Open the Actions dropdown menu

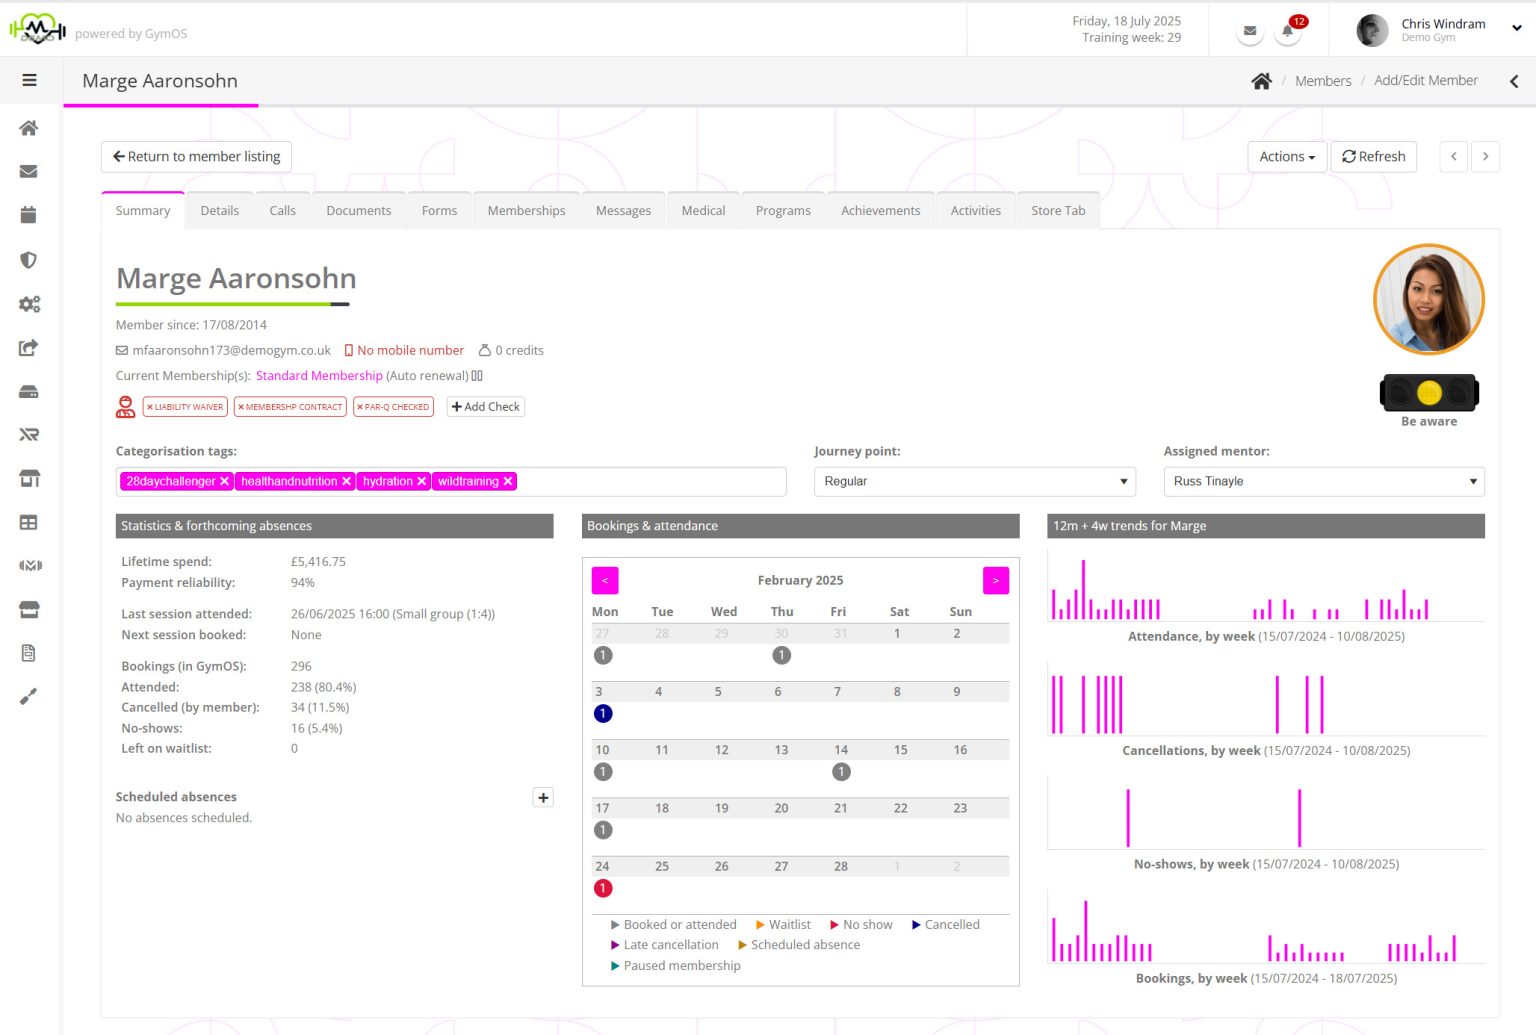(1287, 157)
